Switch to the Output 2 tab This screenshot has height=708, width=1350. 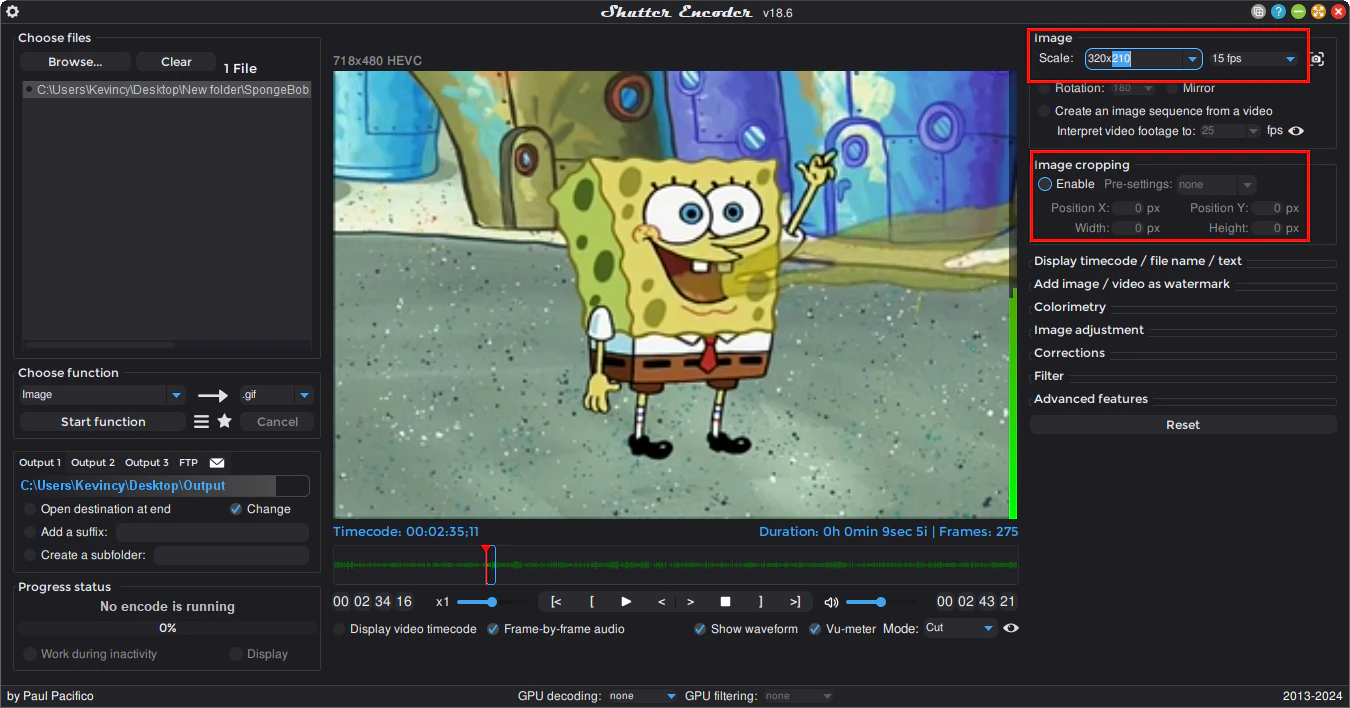click(x=93, y=463)
